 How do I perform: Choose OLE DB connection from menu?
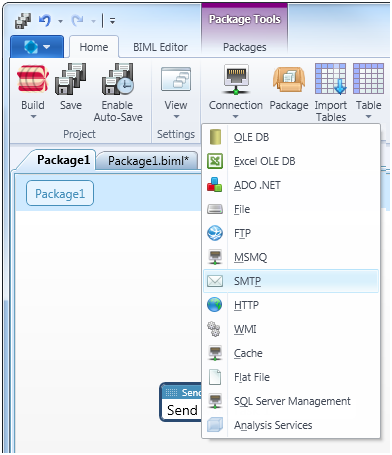pyautogui.click(x=291, y=137)
